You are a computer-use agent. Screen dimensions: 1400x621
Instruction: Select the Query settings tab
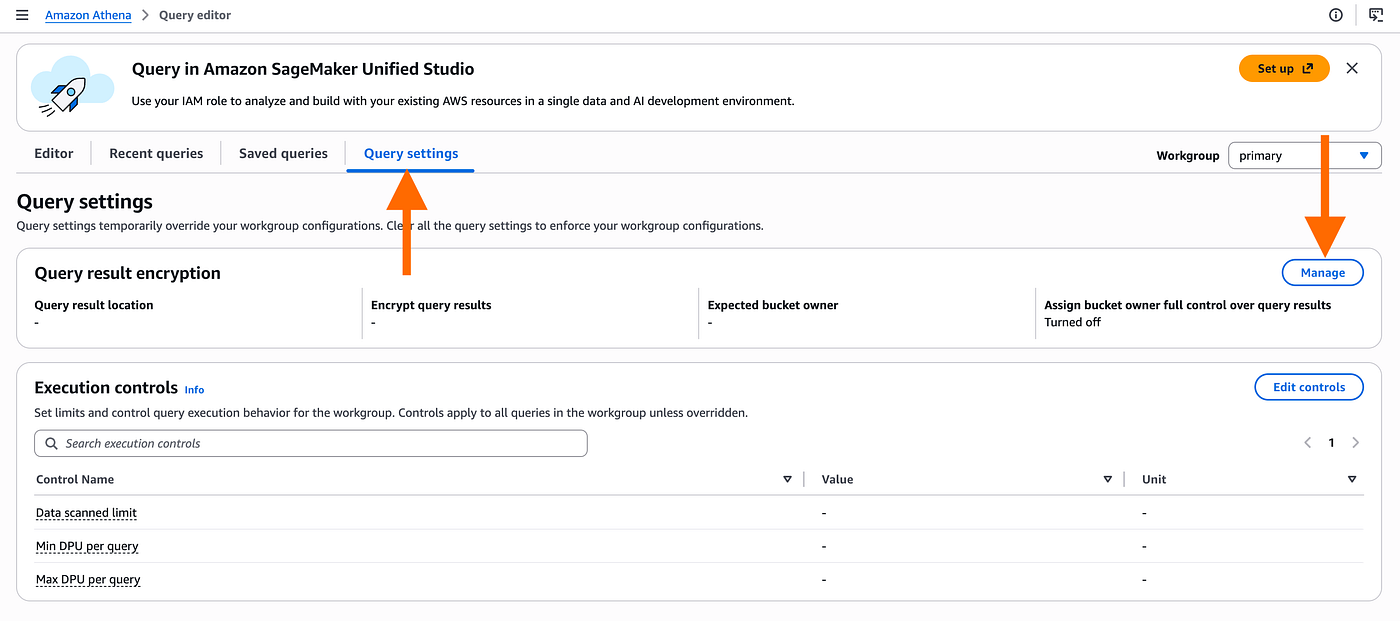click(x=411, y=153)
